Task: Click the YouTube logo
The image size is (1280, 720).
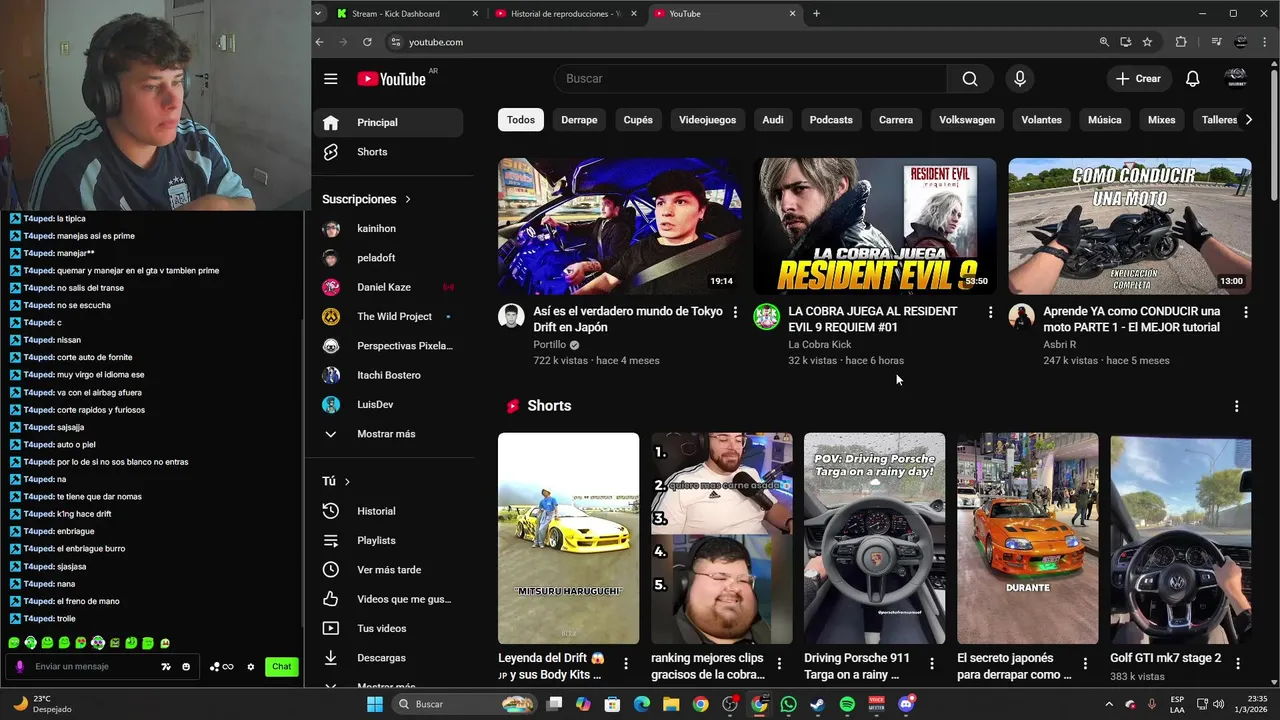Action: point(391,79)
